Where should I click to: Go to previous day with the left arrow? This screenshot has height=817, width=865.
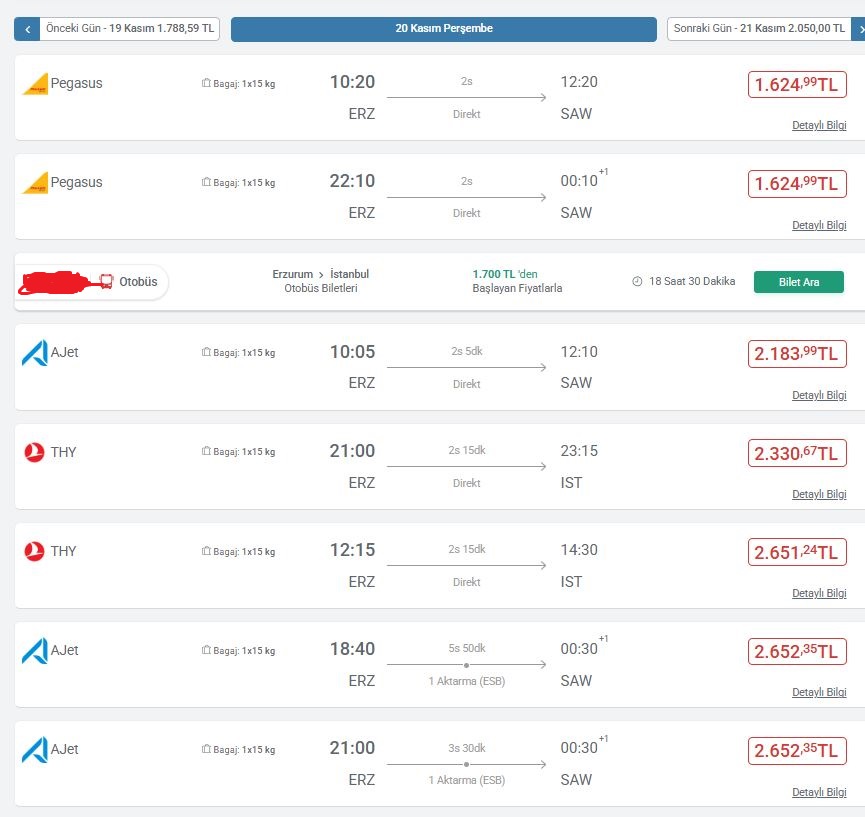(27, 29)
